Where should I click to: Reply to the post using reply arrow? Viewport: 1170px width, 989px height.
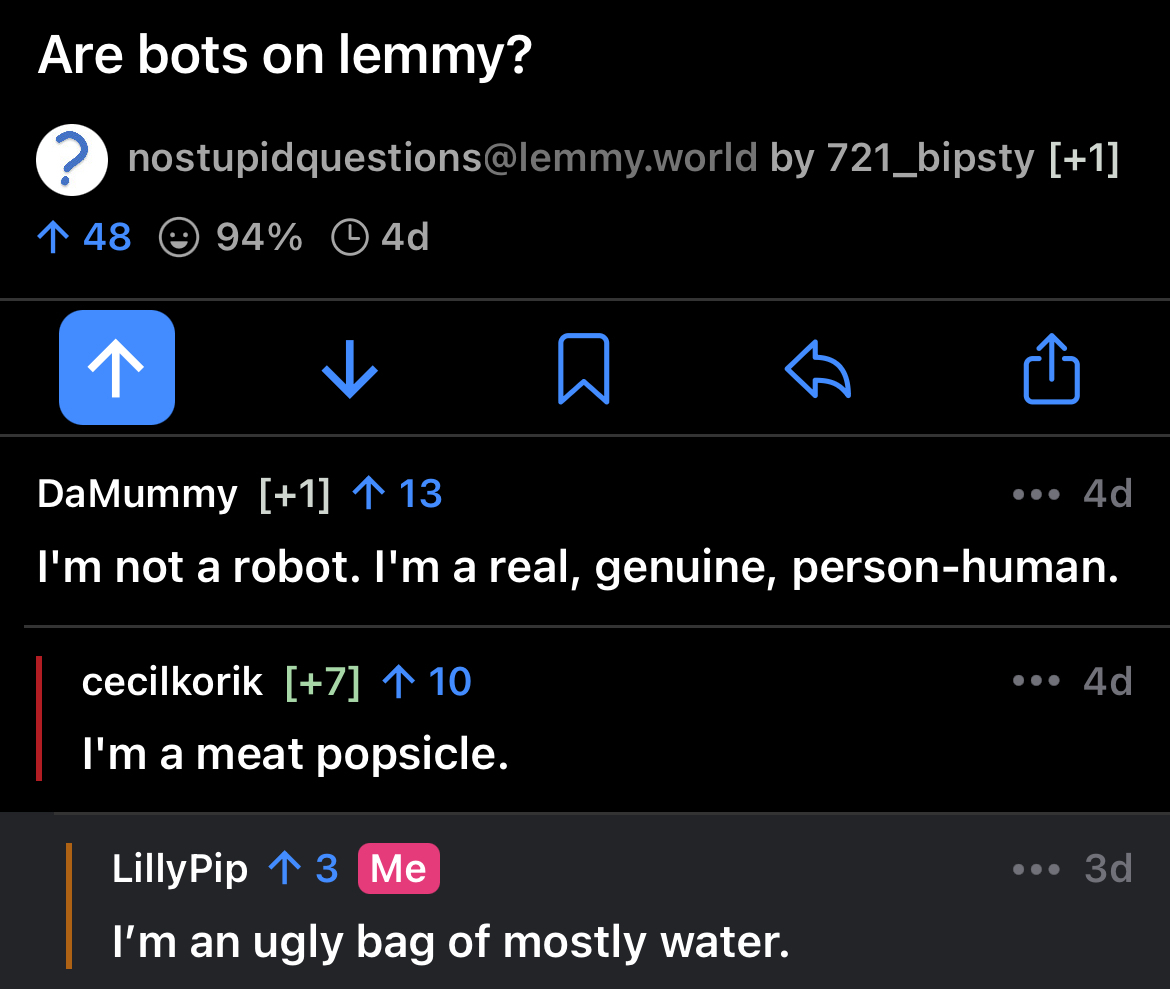point(817,367)
